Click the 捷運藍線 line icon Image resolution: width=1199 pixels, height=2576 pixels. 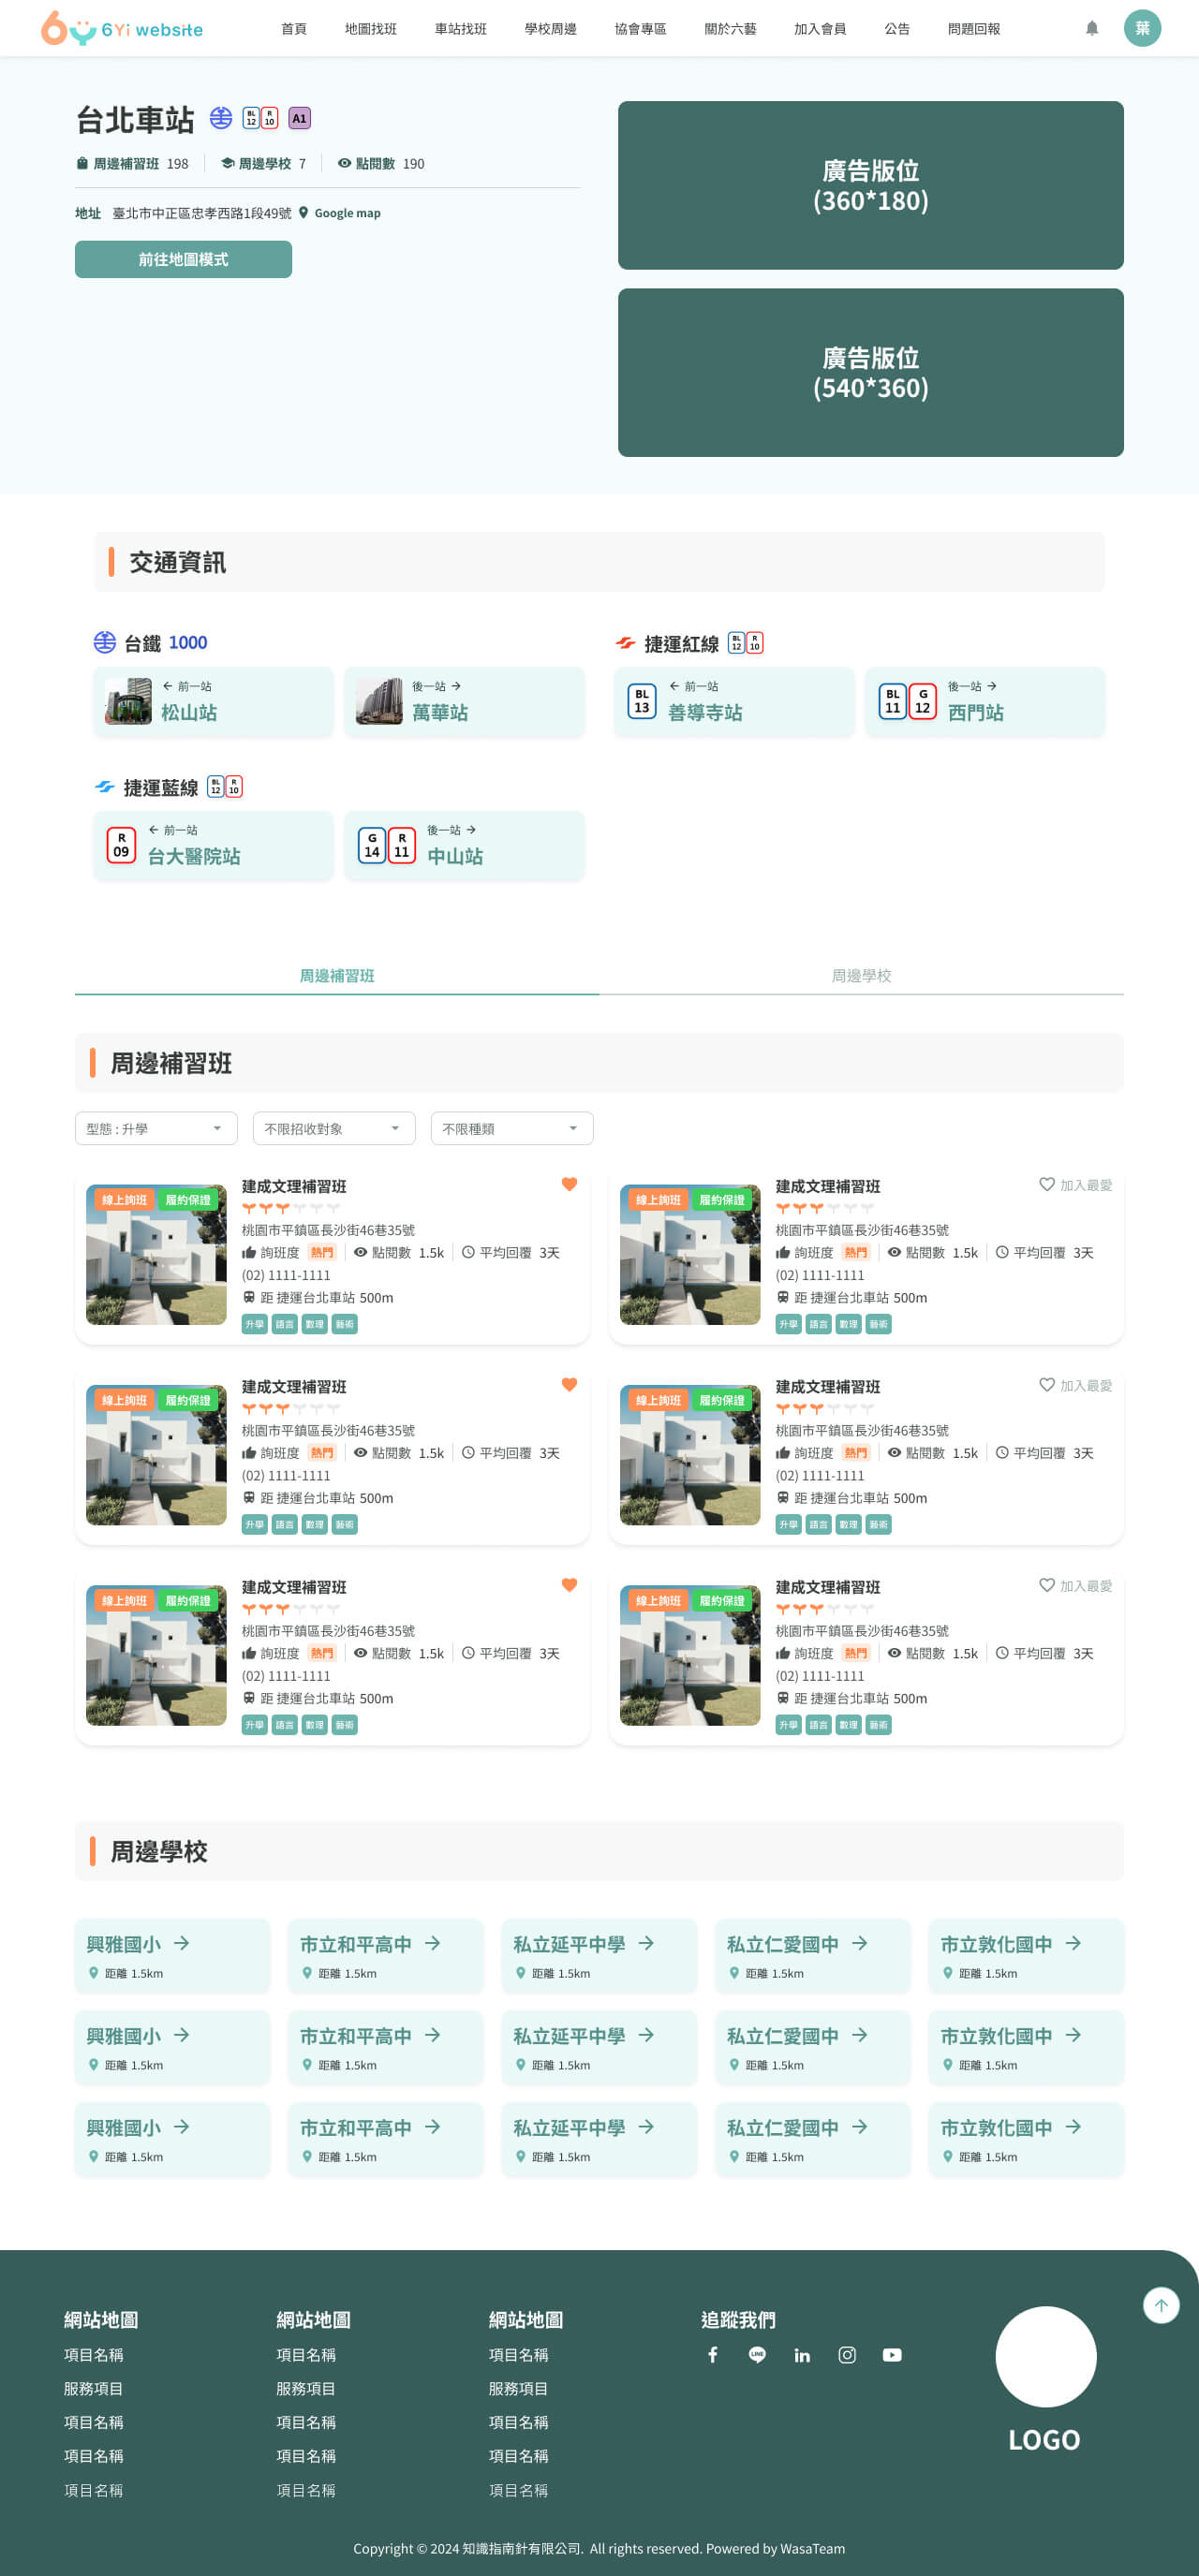tap(105, 787)
